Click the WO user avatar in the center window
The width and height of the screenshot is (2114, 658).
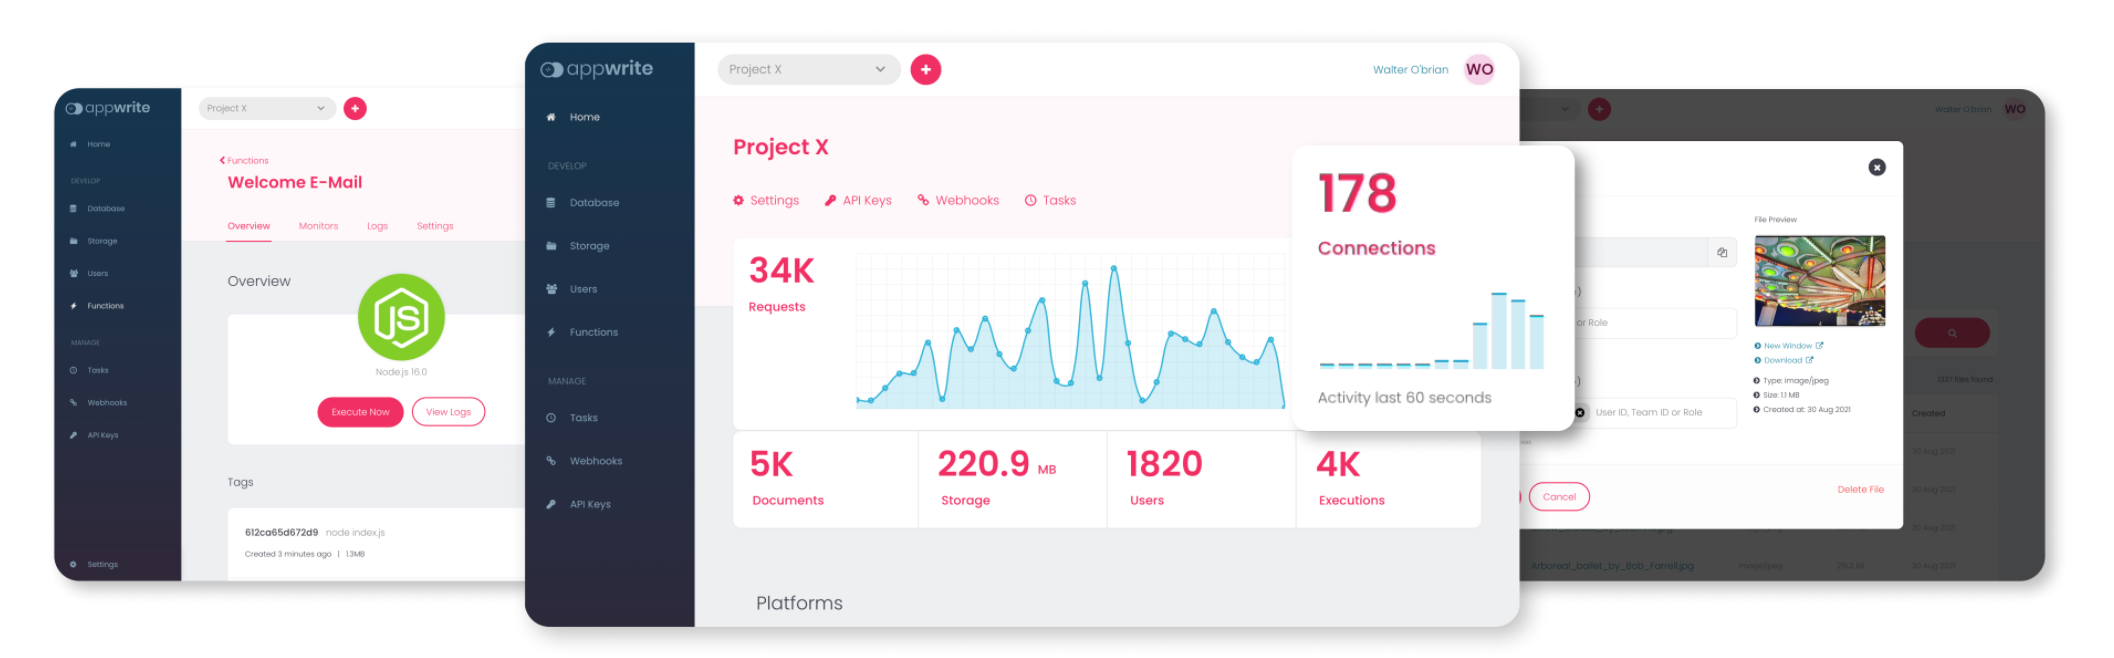(x=1479, y=69)
